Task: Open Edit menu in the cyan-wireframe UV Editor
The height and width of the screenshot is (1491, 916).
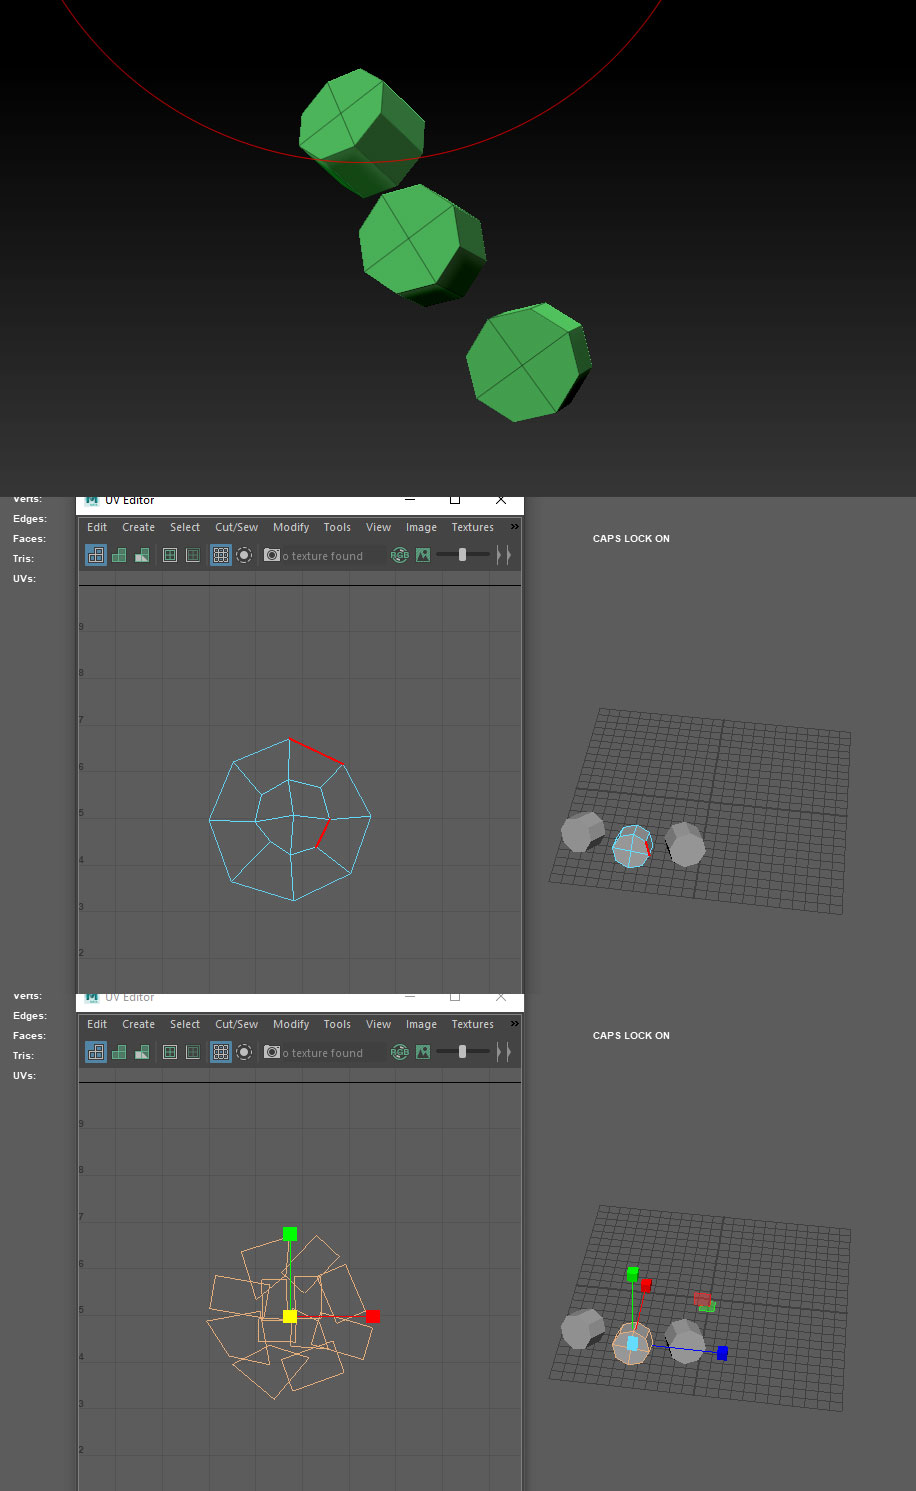Action: (97, 527)
